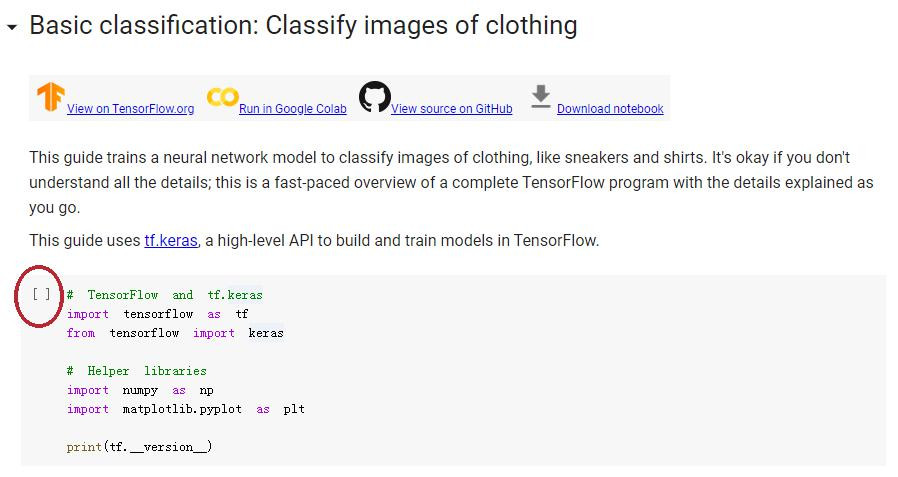The image size is (898, 477).
Task: Click the intro paragraph about sneakers and shirts
Action: click(x=451, y=182)
